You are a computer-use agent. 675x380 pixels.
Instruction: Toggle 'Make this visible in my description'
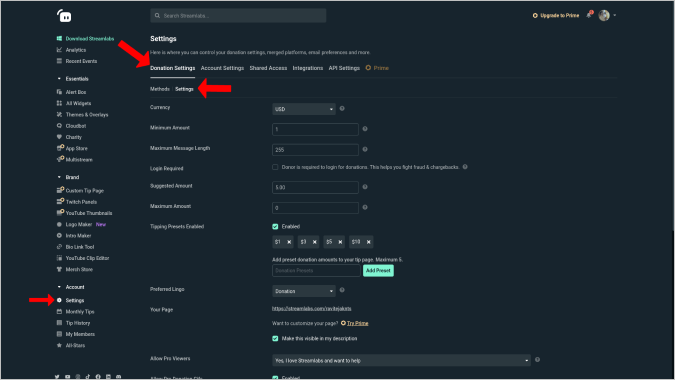click(275, 339)
